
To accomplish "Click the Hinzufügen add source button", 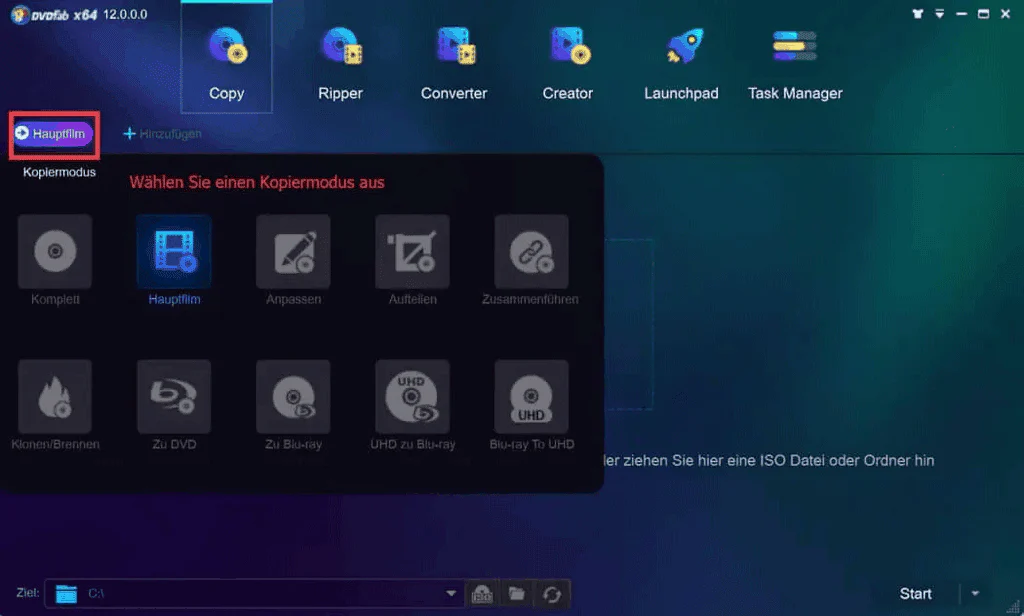I will [x=163, y=134].
